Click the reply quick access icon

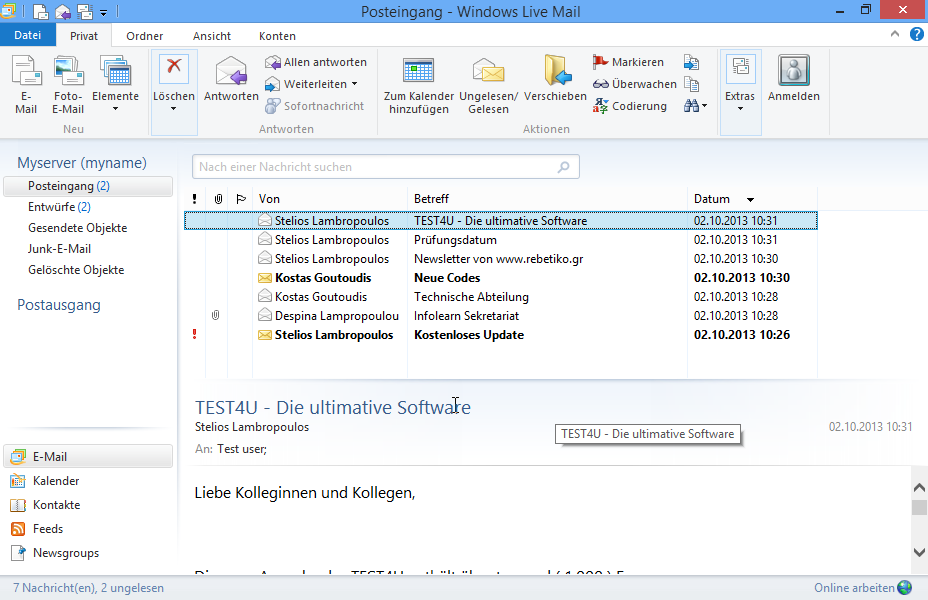[x=63, y=11]
